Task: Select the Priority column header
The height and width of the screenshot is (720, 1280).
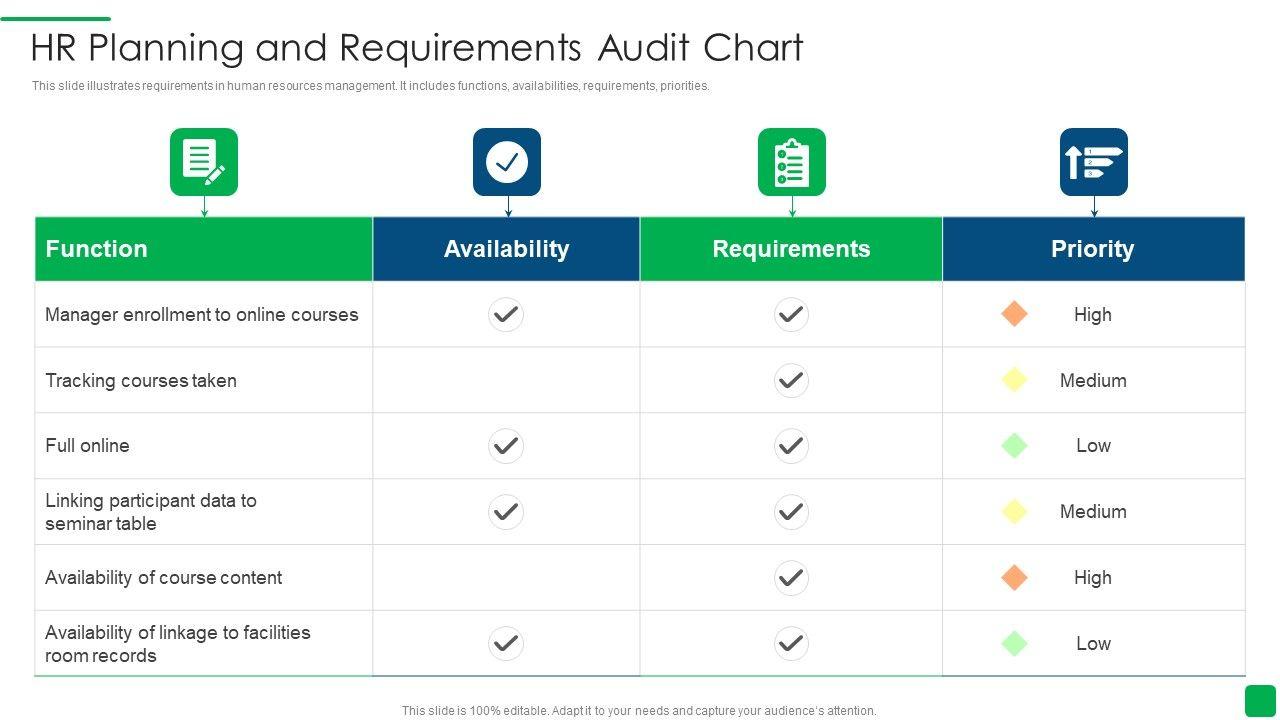Action: pyautogui.click(x=1093, y=249)
